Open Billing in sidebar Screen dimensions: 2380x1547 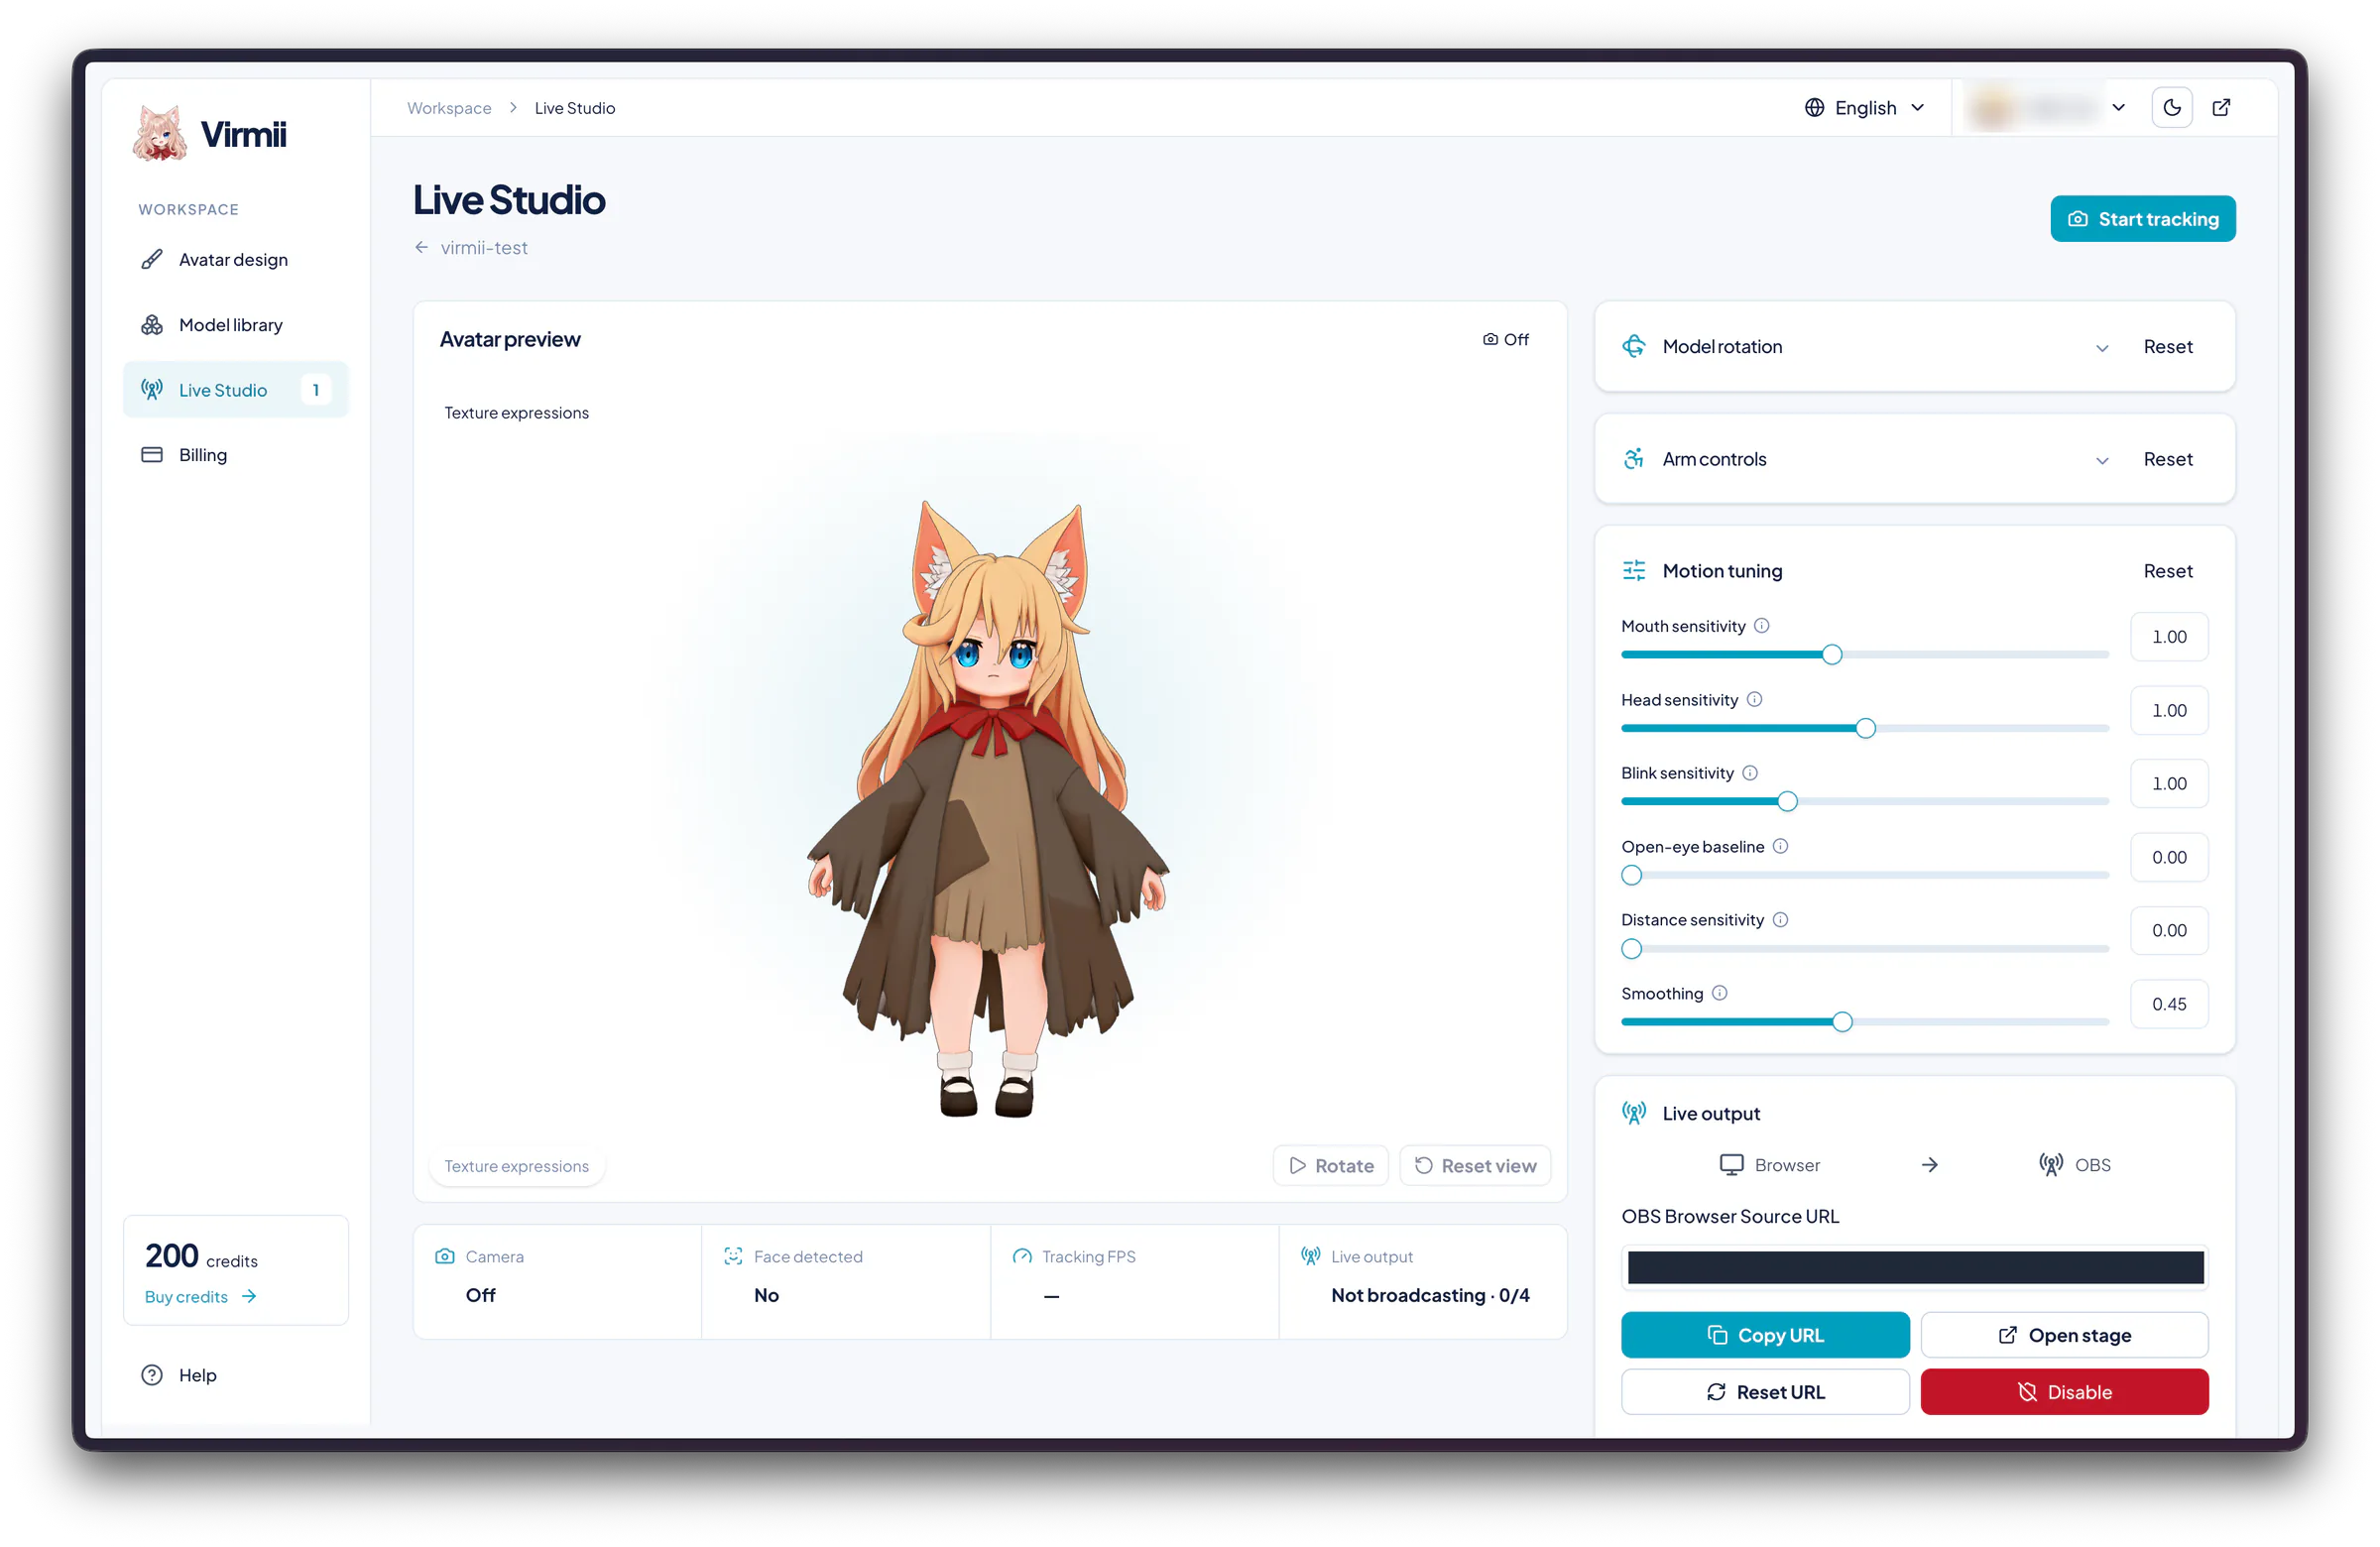click(235, 455)
